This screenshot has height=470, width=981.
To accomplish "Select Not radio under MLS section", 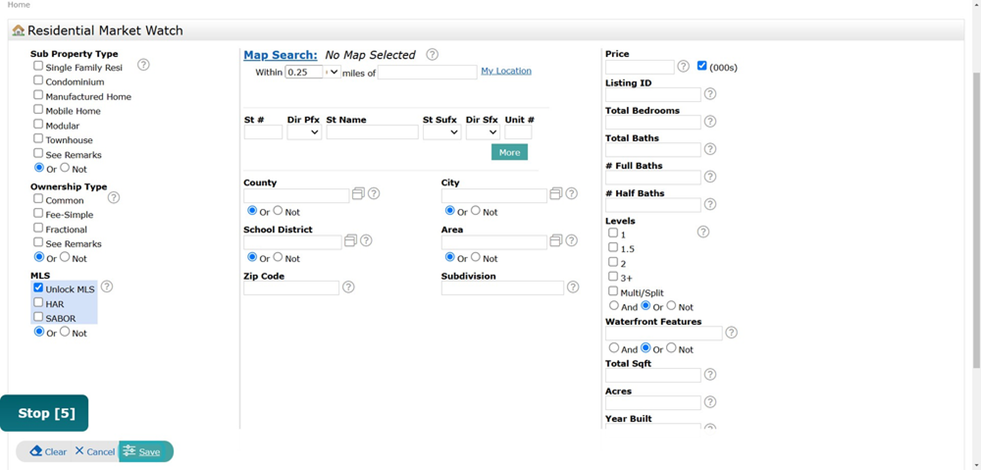I will click(x=64, y=332).
